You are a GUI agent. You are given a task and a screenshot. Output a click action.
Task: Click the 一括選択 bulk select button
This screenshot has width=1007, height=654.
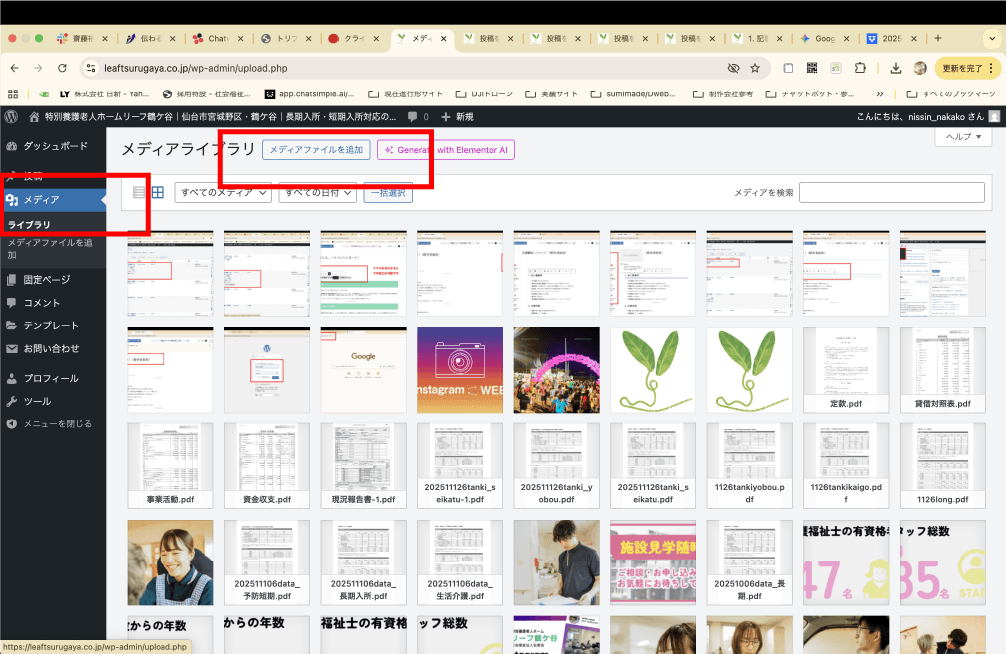click(388, 192)
